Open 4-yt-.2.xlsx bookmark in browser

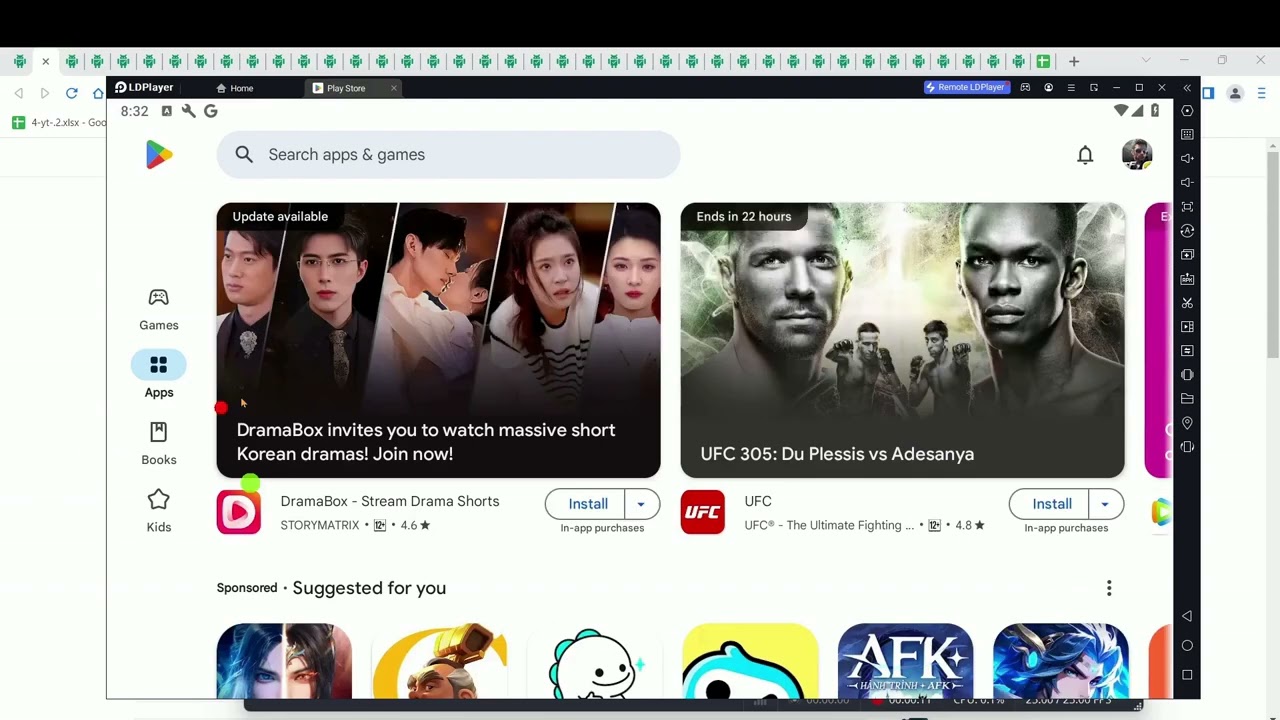(60, 123)
